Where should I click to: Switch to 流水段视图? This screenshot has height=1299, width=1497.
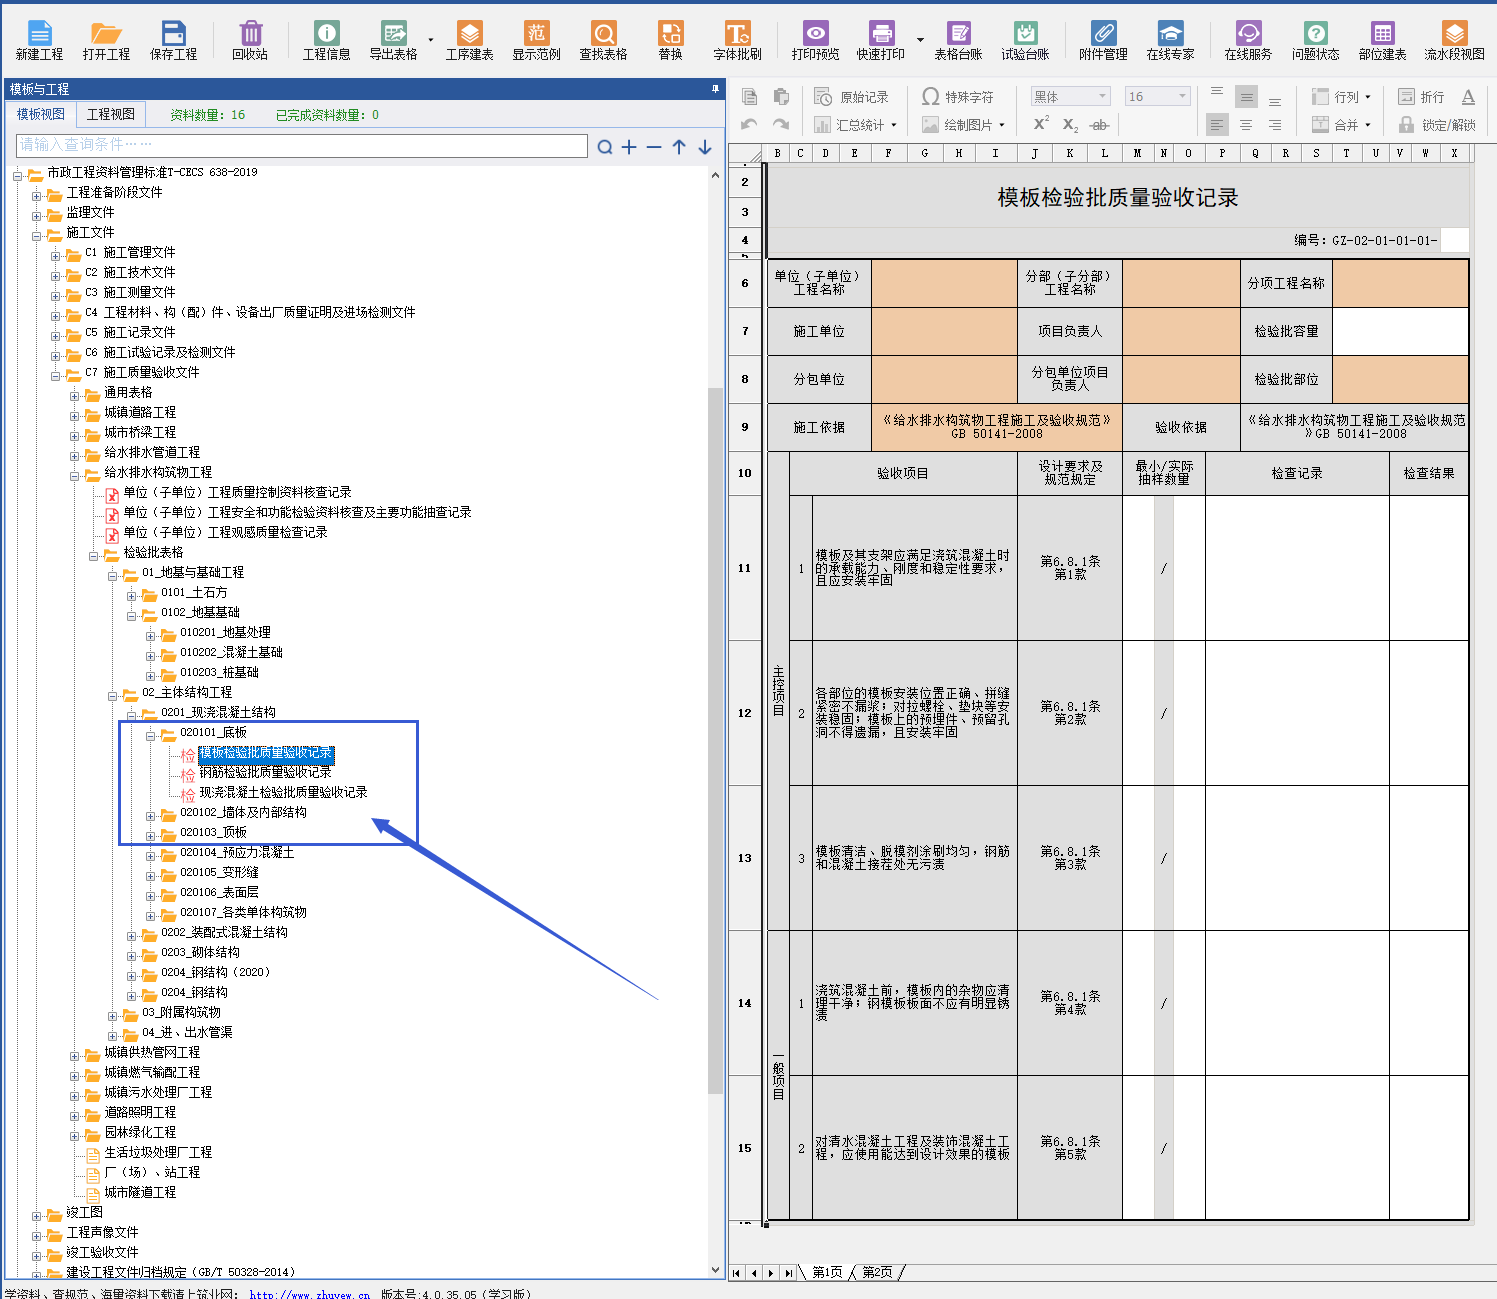pos(1455,41)
